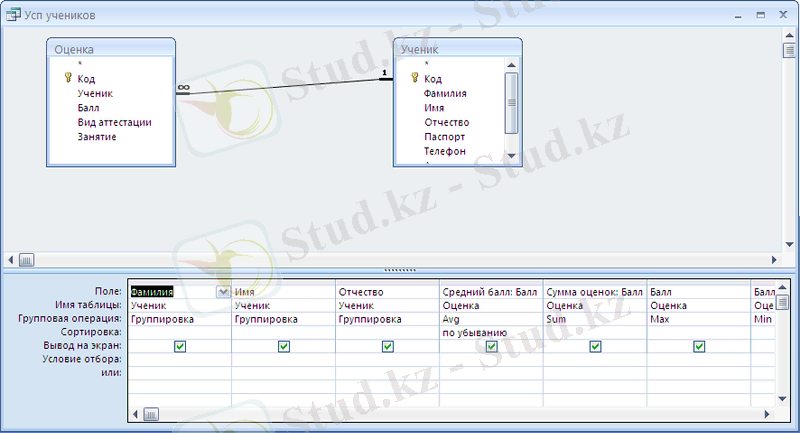Click table name cell Ученик under Фамилия

coord(180,305)
